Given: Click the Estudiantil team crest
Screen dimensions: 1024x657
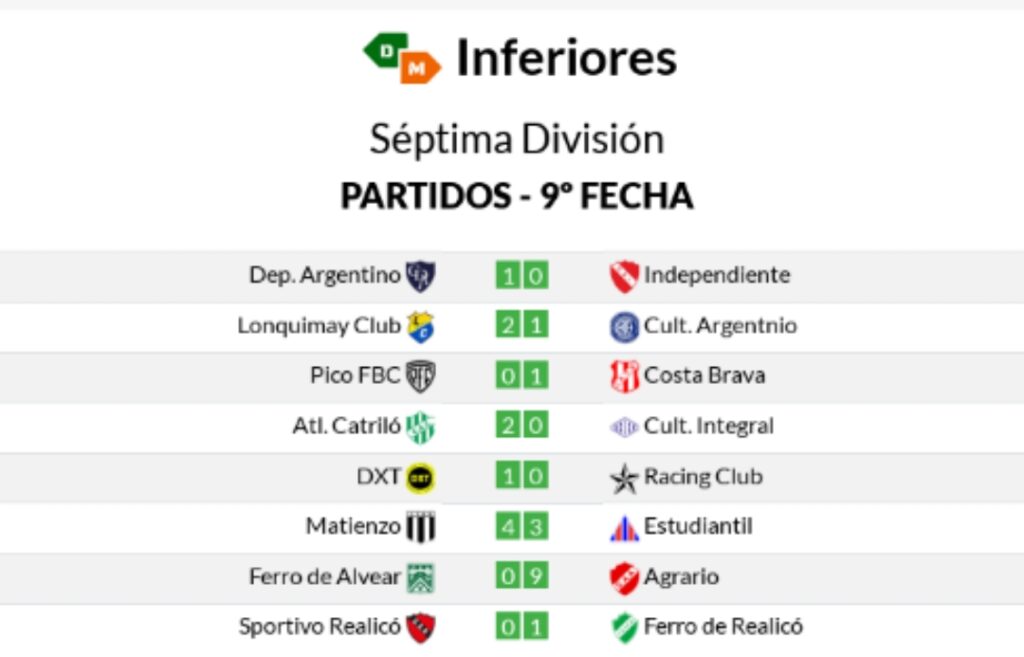Looking at the screenshot, I should (x=624, y=528).
